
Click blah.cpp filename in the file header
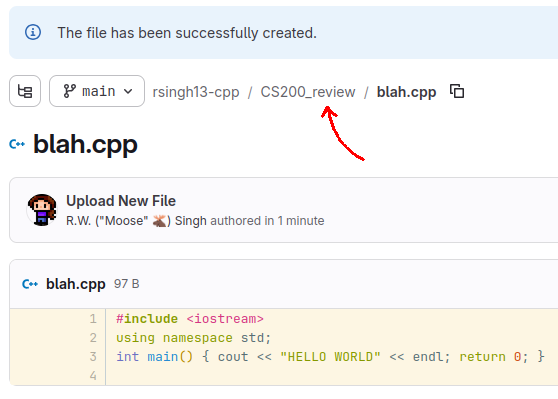click(x=76, y=284)
